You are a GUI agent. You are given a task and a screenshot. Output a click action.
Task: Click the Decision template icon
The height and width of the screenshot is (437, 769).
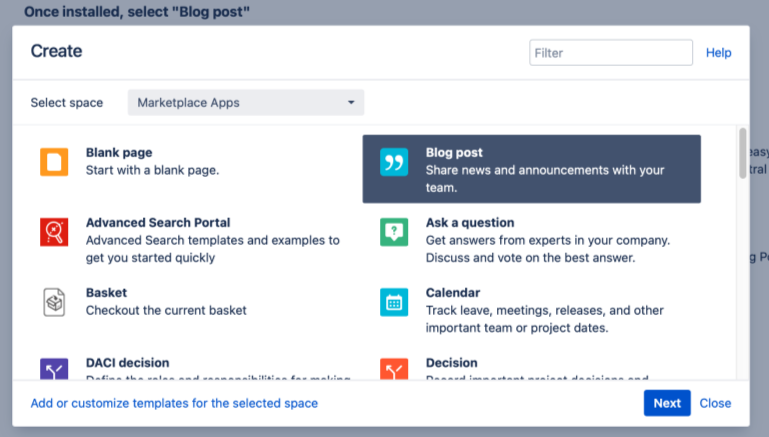(x=394, y=369)
